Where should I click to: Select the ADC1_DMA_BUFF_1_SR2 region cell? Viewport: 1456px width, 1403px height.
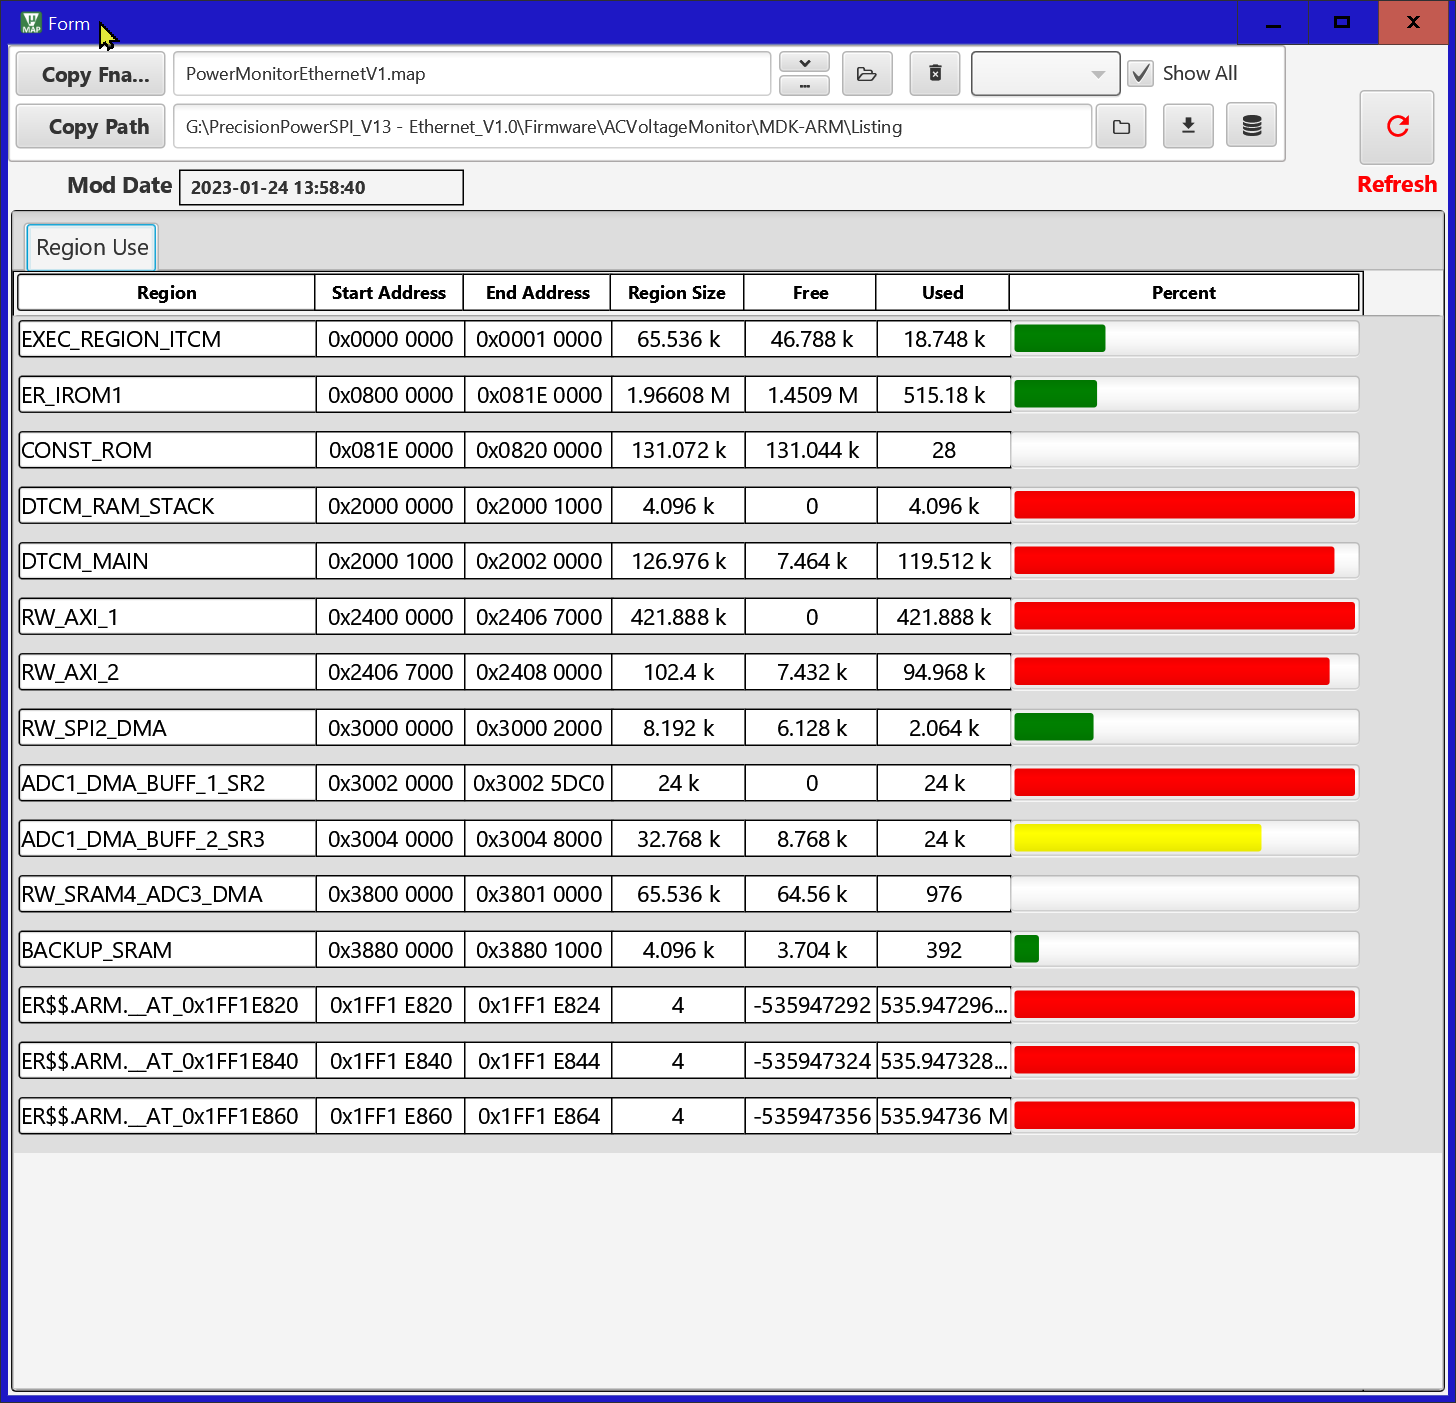pyautogui.click(x=167, y=783)
